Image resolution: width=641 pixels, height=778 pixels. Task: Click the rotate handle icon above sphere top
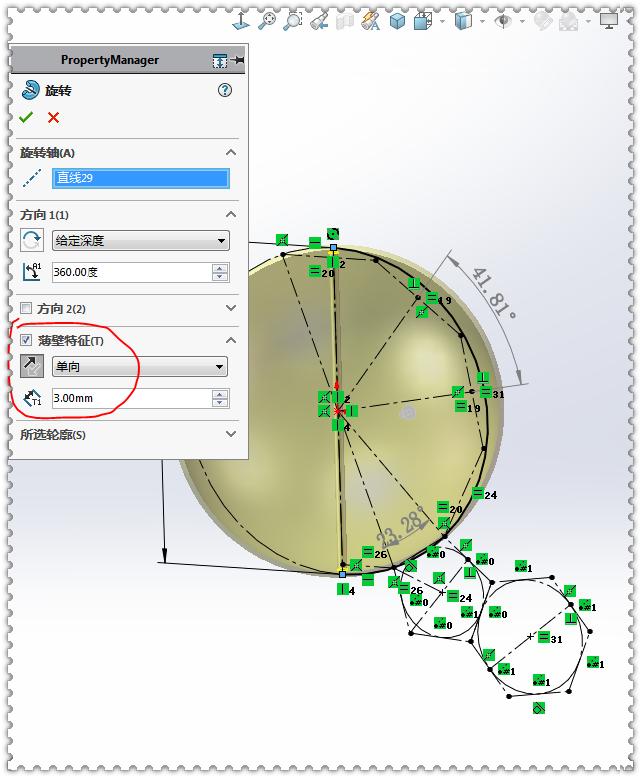click(x=333, y=234)
